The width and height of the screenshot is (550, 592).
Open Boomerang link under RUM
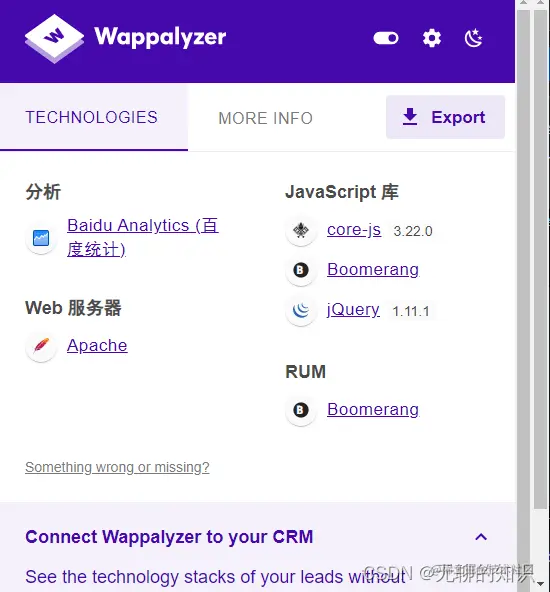click(x=373, y=410)
